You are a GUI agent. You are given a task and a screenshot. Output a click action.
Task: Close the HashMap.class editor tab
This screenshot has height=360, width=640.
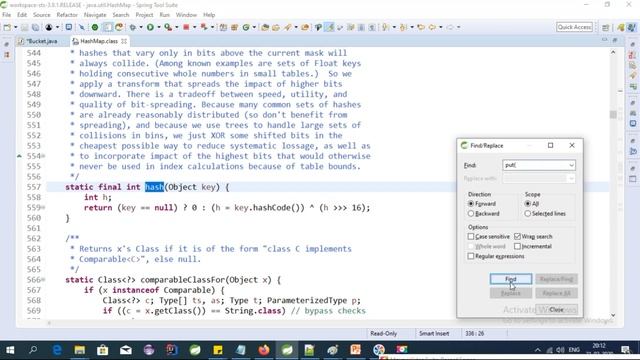pos(124,41)
